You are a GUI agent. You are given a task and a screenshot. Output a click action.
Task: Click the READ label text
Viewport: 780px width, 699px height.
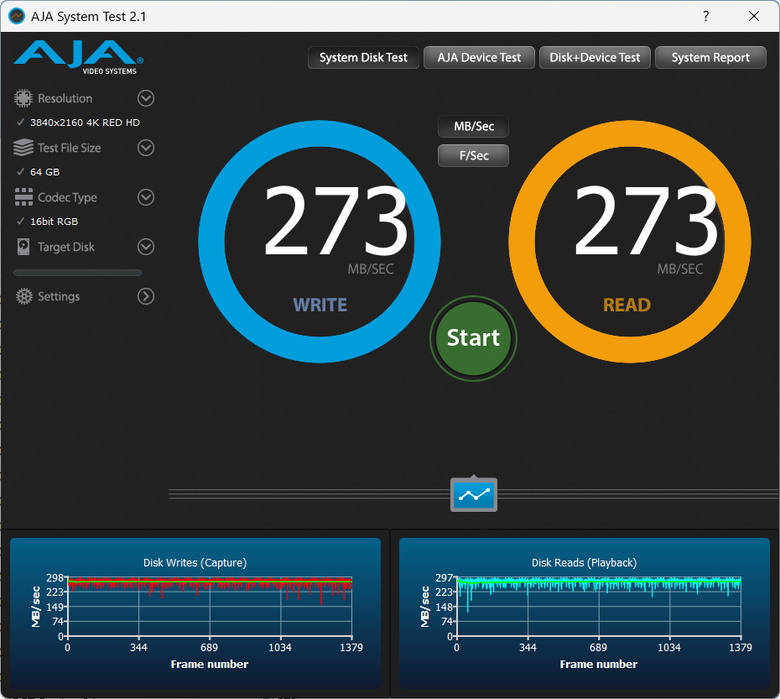(x=627, y=305)
